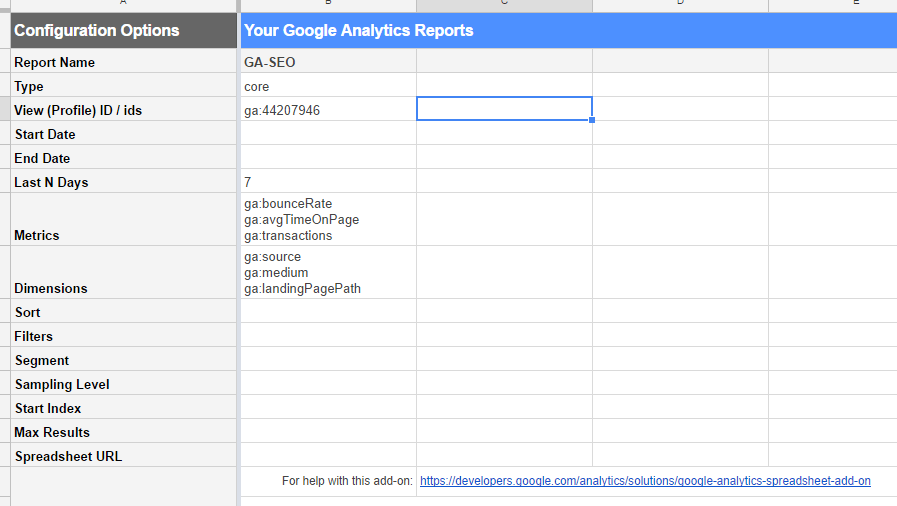The height and width of the screenshot is (506, 897).
Task: Select the GA-SEO report name cell
Action: coord(328,62)
